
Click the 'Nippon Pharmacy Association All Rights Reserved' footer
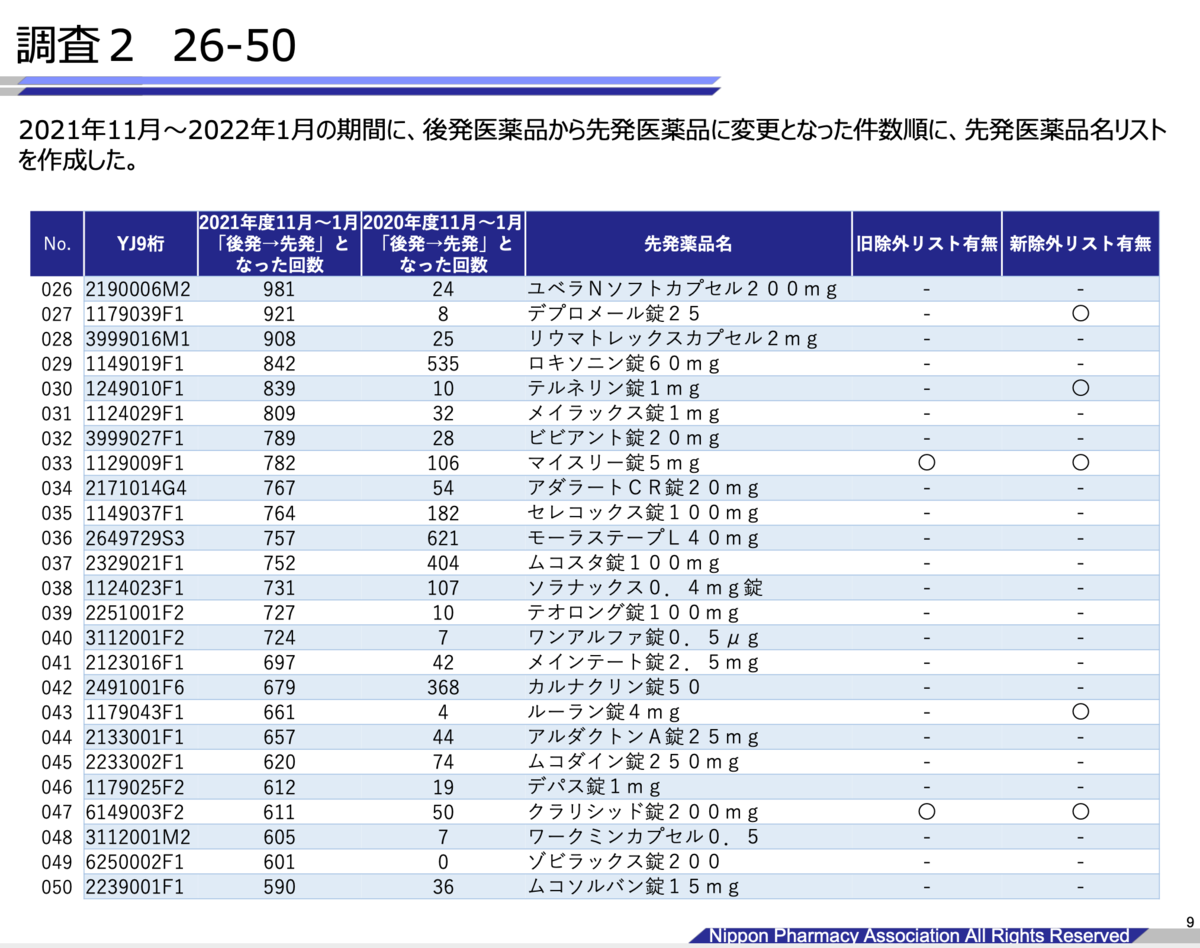click(919, 936)
